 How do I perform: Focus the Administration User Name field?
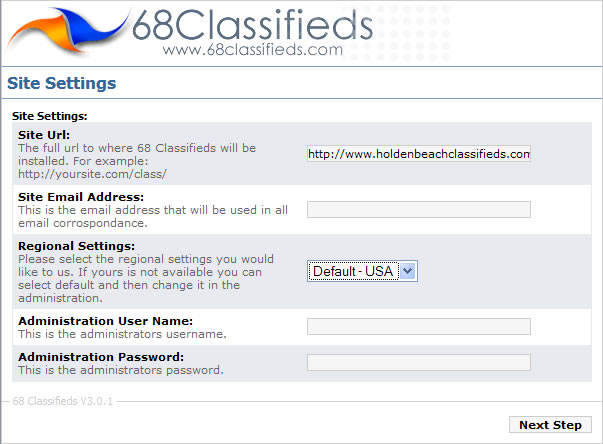coord(418,326)
